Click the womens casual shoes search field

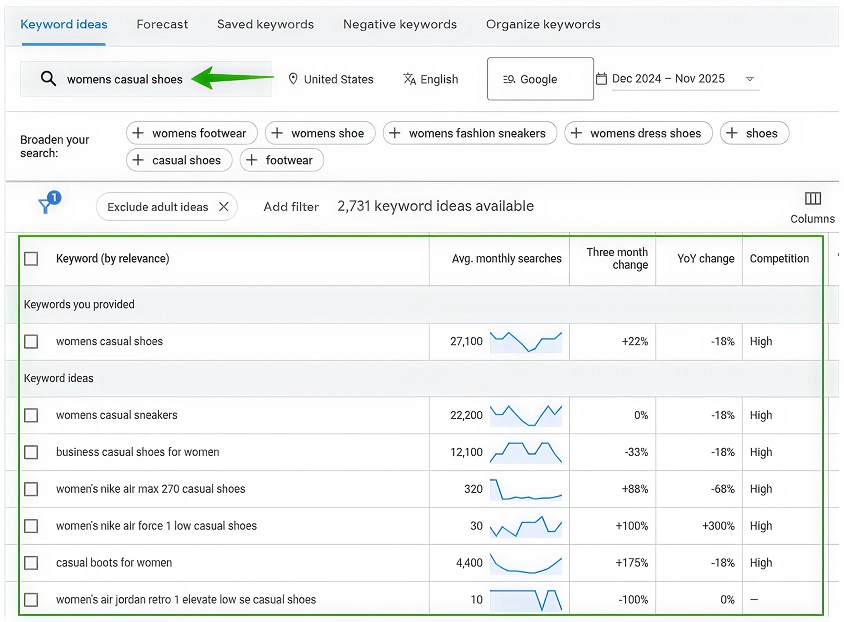(146, 79)
